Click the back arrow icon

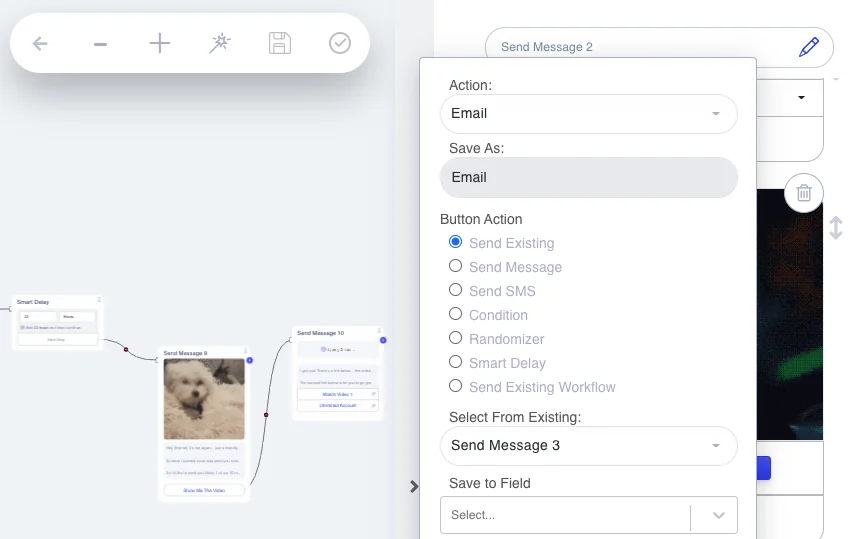(x=40, y=43)
